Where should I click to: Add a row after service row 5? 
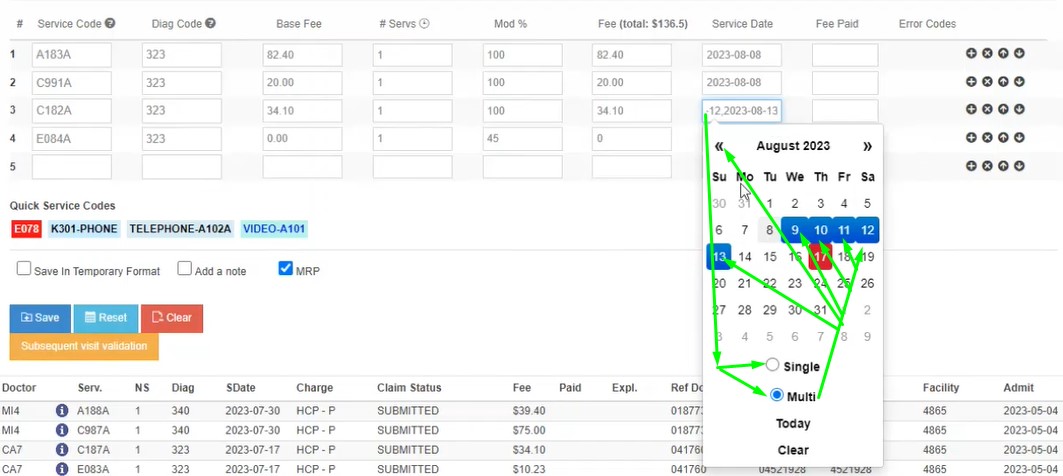pos(971,166)
